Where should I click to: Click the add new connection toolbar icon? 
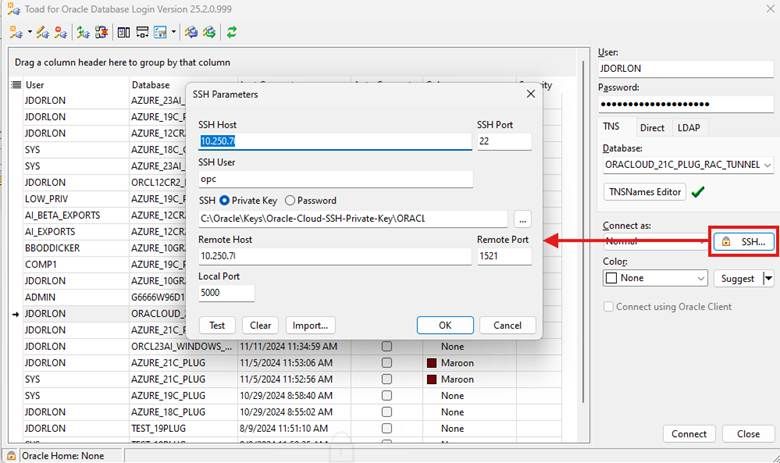[15, 32]
